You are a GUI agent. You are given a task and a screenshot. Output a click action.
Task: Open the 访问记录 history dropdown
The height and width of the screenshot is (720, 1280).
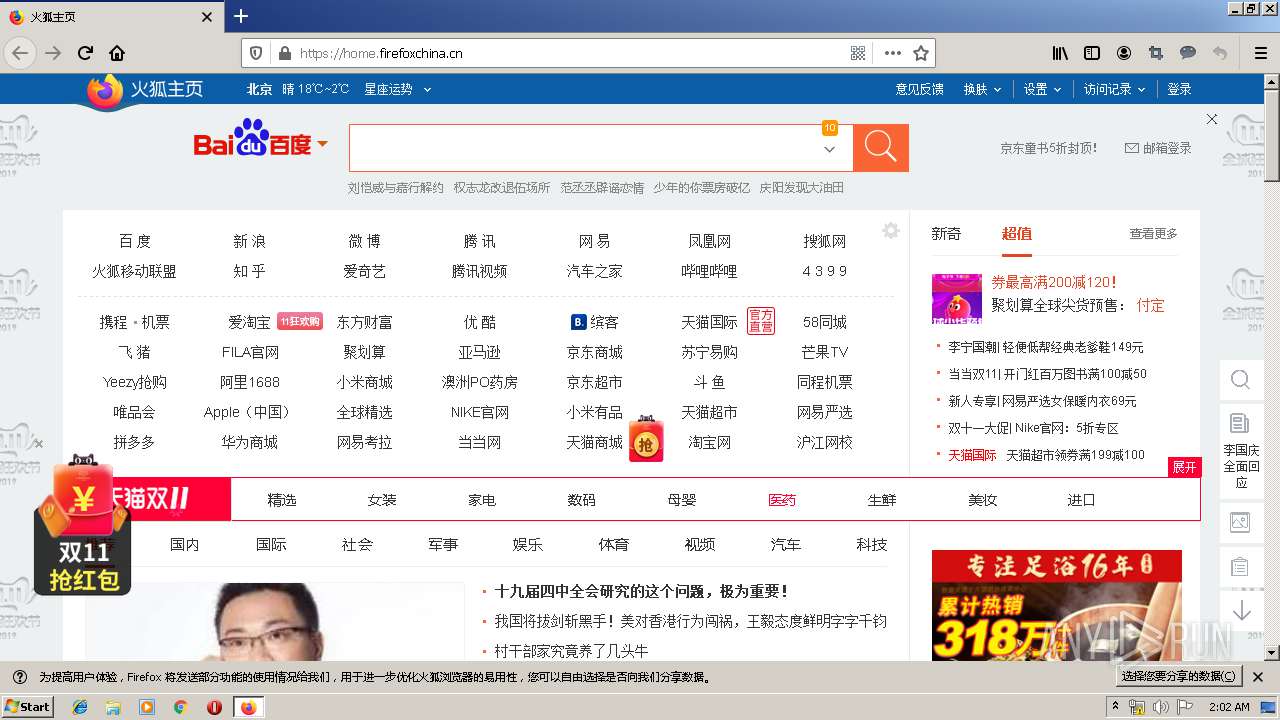click(x=1114, y=89)
